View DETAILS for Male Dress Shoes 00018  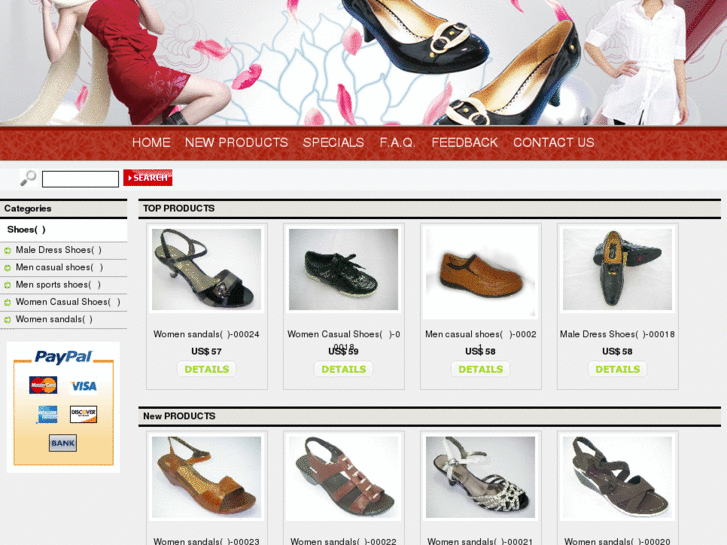[618, 369]
